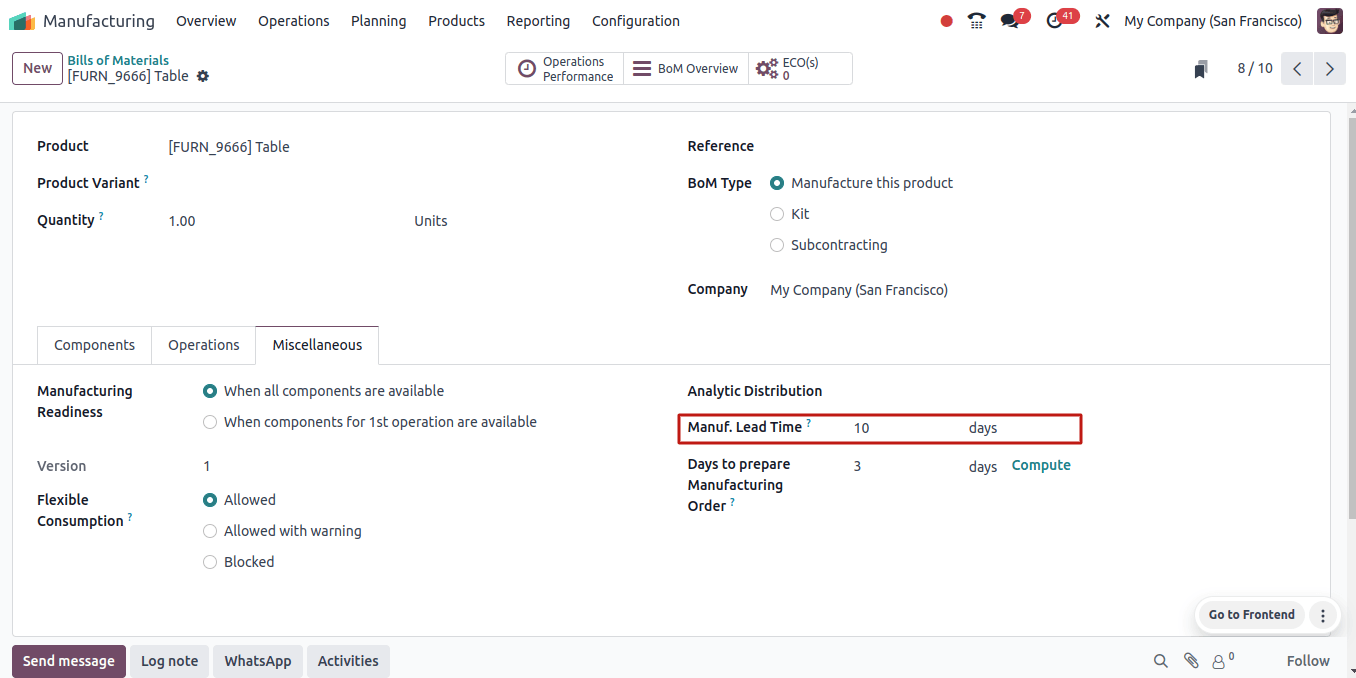This screenshot has height=678, width=1356.
Task: Open the gear actions menu beside Table
Action: click(203, 76)
